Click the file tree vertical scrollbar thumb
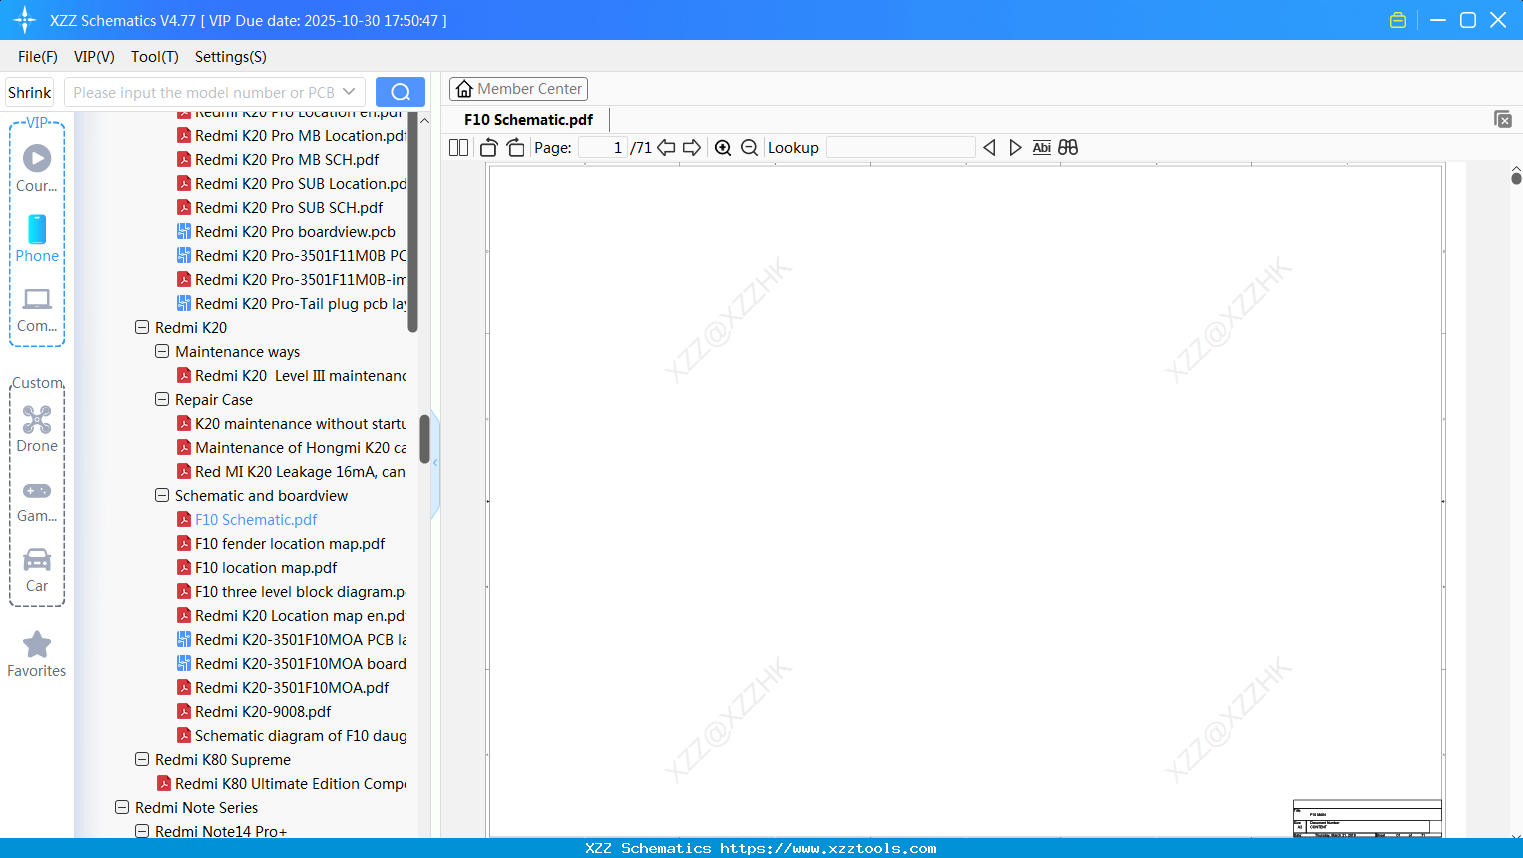This screenshot has width=1523, height=858. 424,439
